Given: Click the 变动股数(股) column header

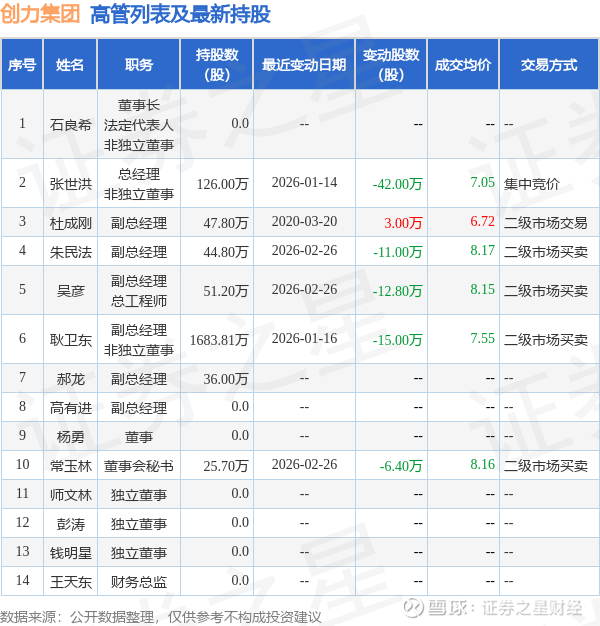Looking at the screenshot, I should coord(391,64).
